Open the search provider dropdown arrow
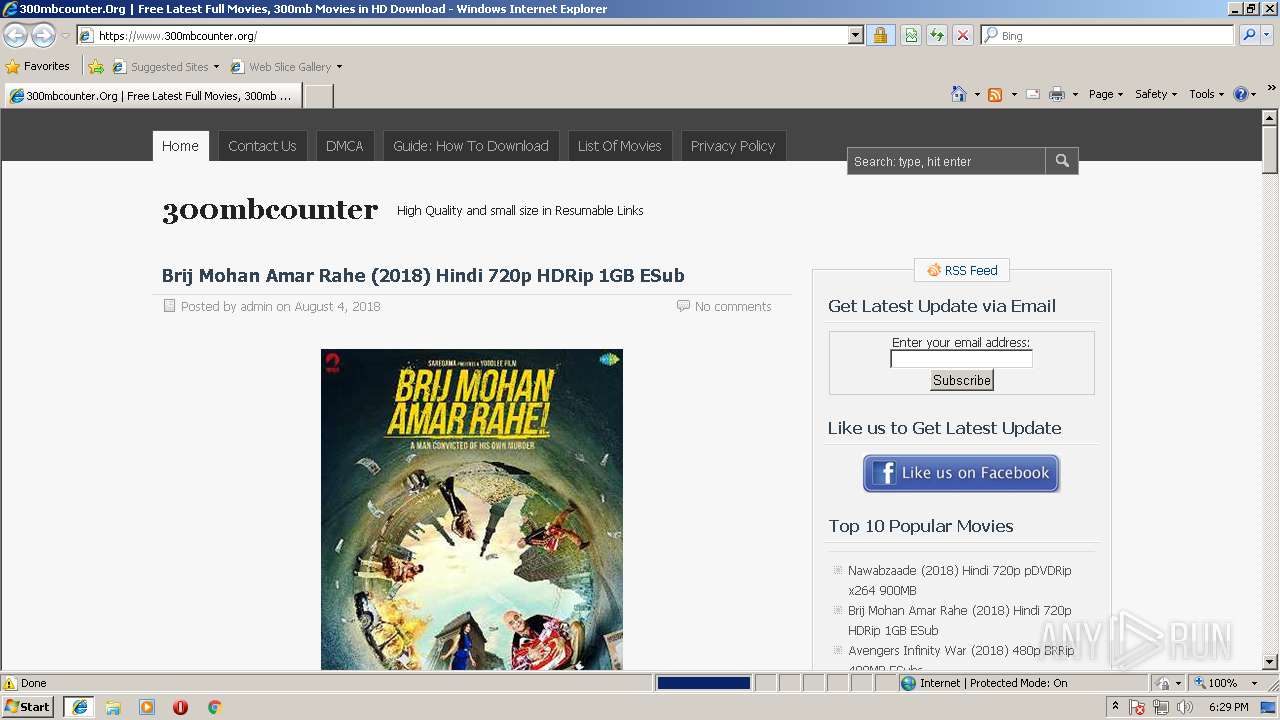 1268,35
